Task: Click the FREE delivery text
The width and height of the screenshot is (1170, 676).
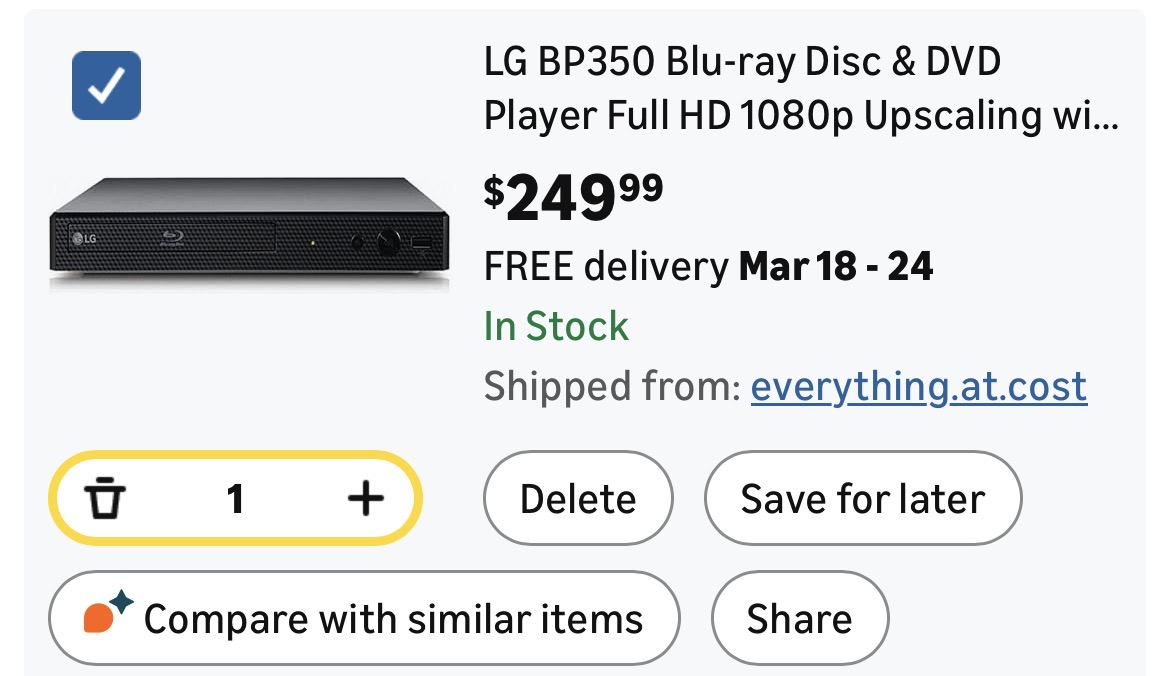Action: point(606,267)
